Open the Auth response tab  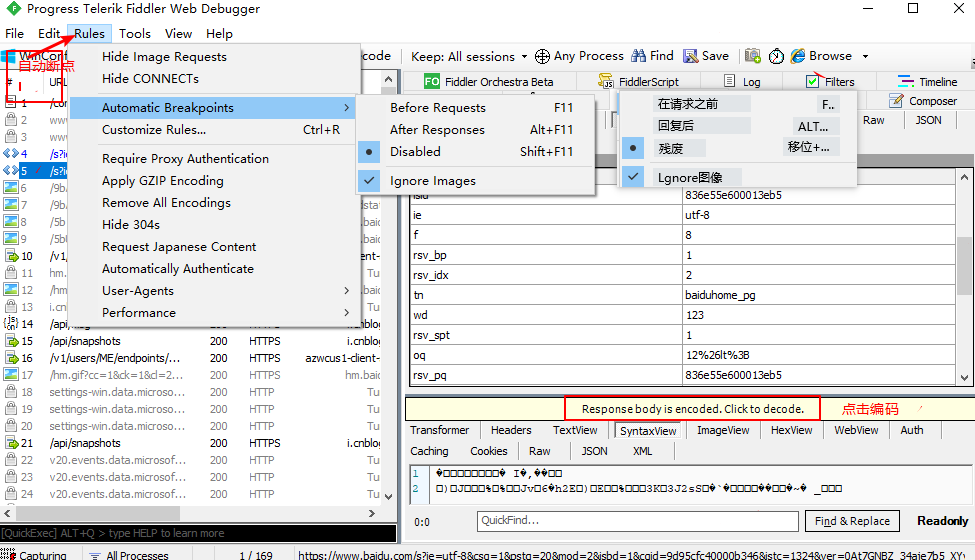[912, 430]
